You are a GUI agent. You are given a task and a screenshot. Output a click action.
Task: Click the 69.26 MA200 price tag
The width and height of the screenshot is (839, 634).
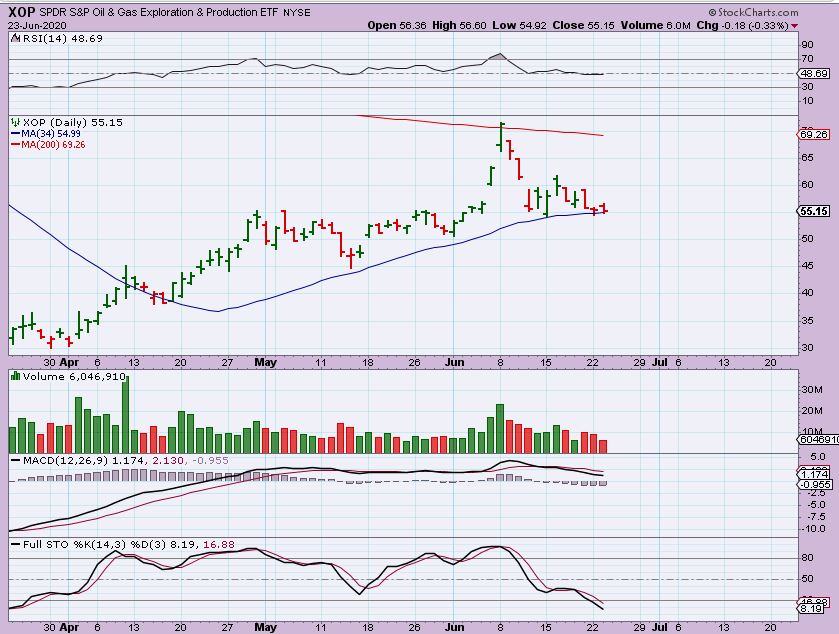(x=814, y=134)
